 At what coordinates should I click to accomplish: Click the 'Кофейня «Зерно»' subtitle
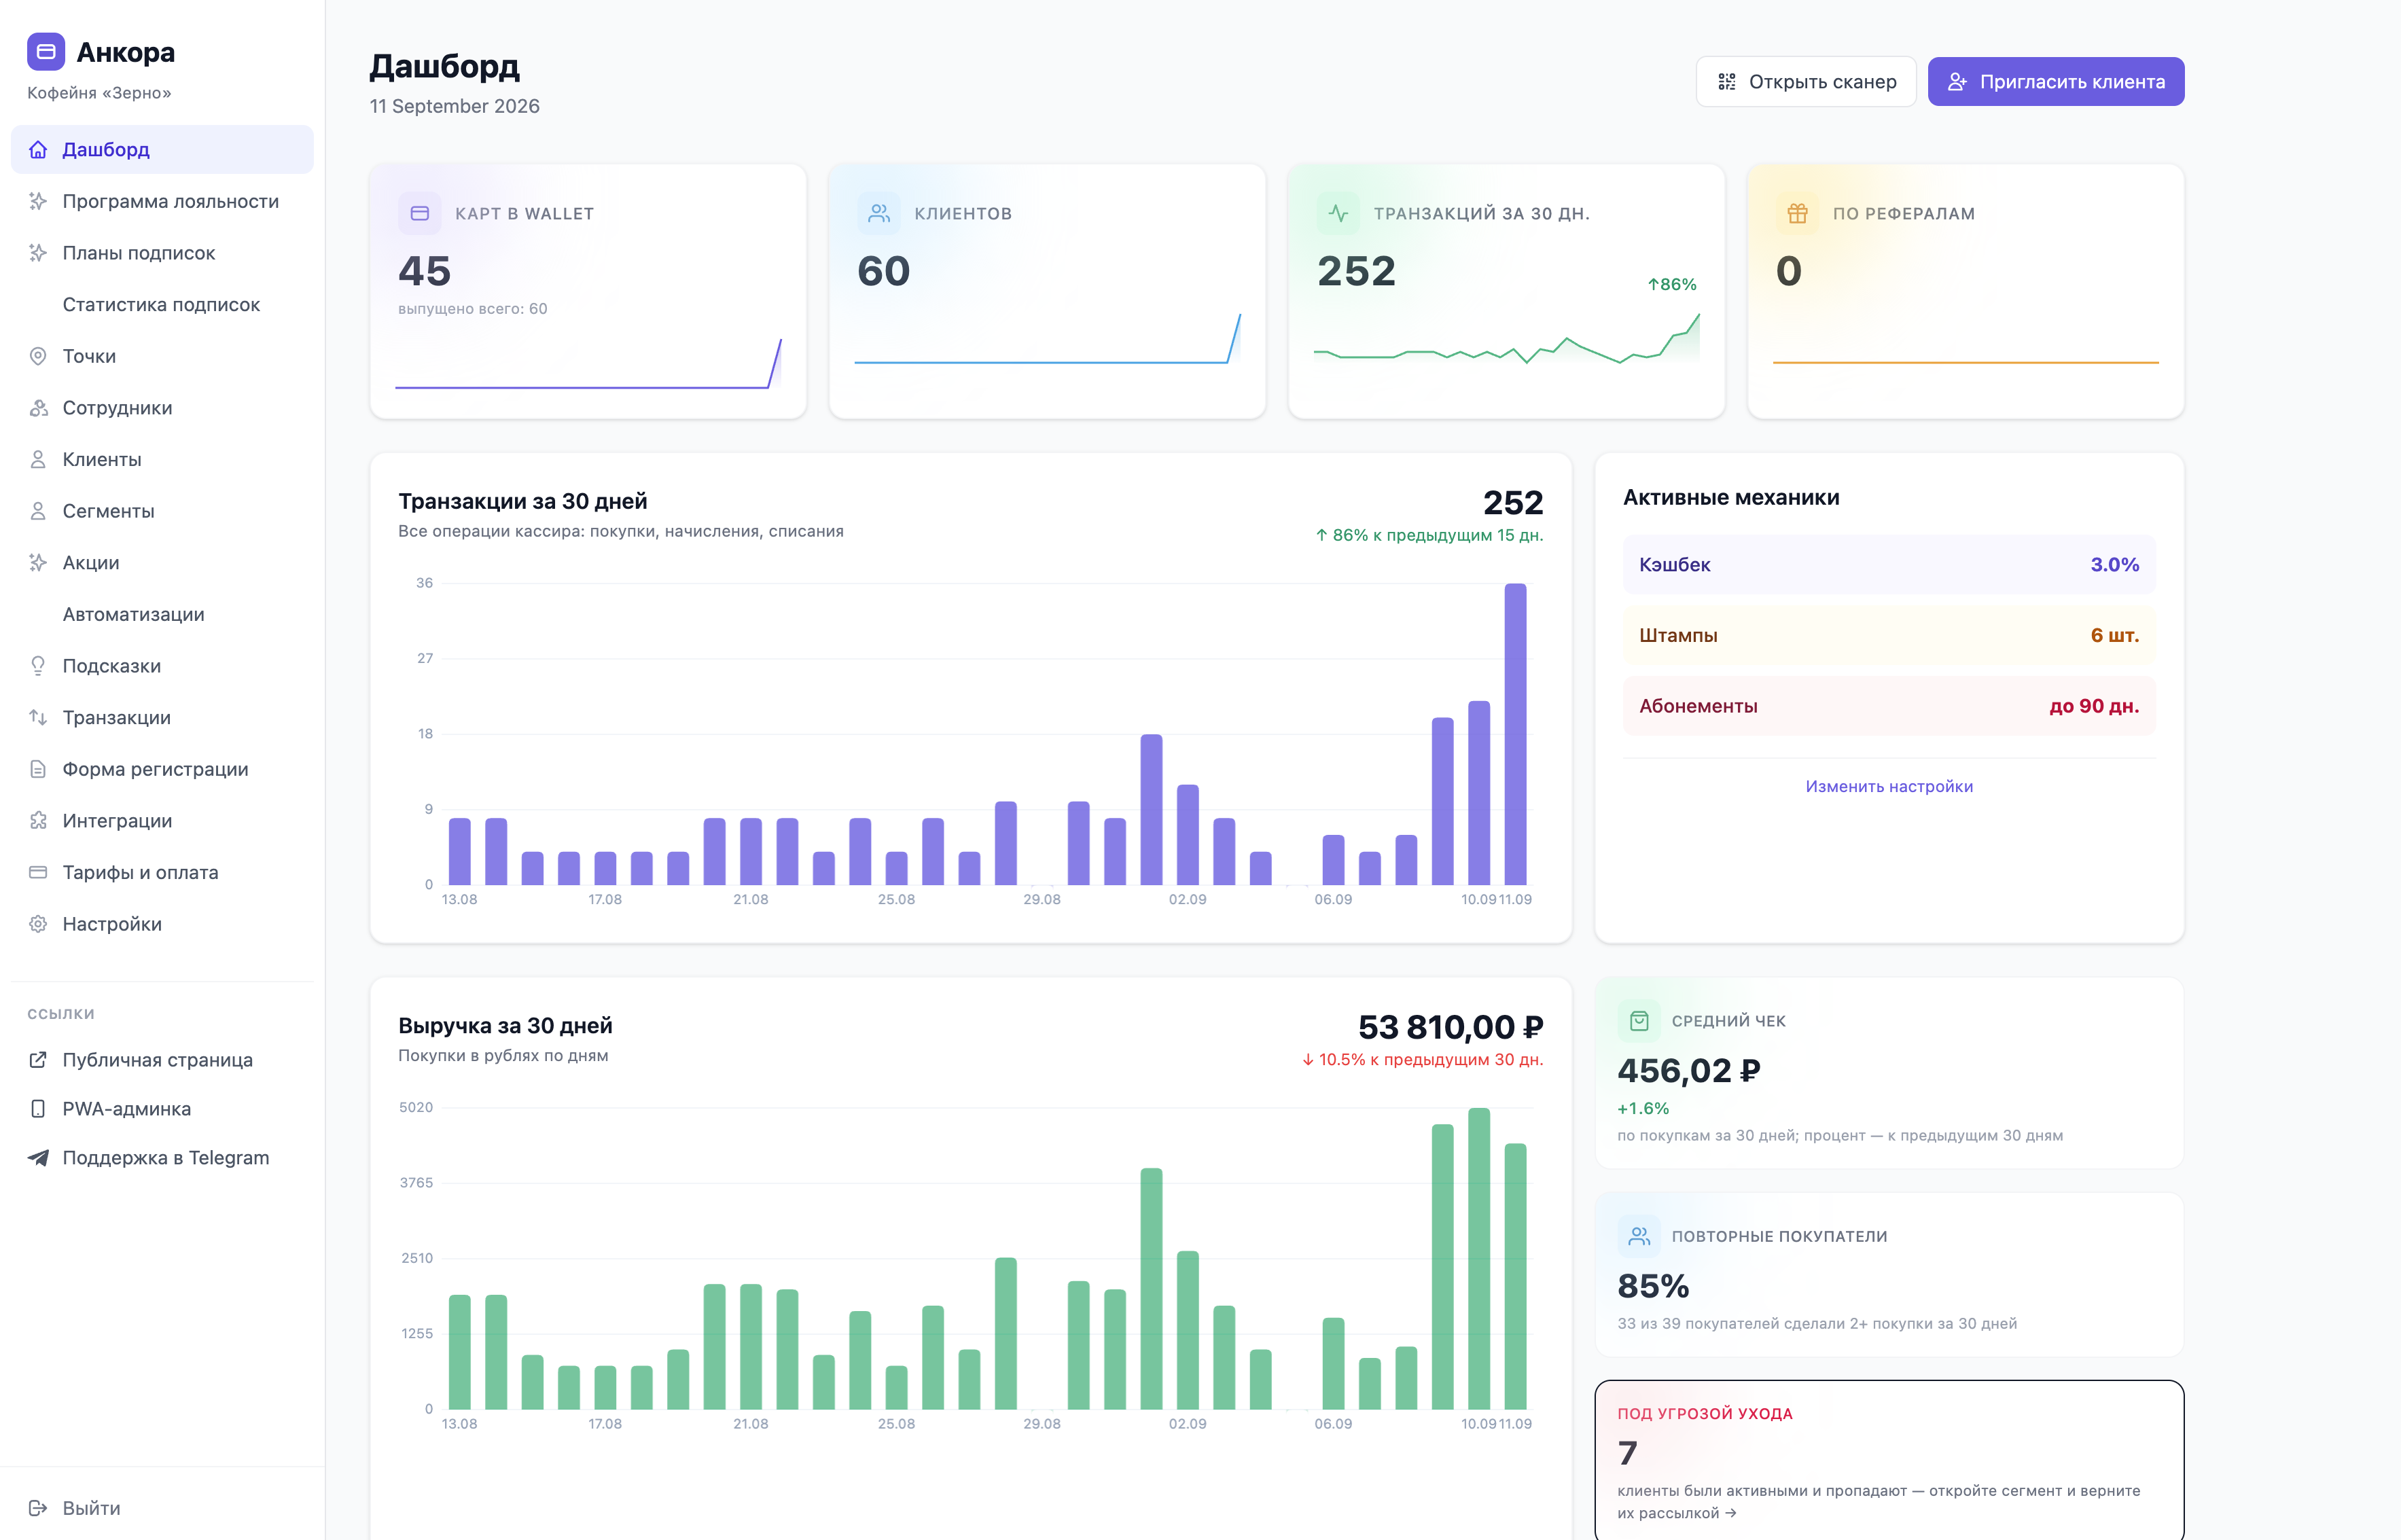(99, 93)
